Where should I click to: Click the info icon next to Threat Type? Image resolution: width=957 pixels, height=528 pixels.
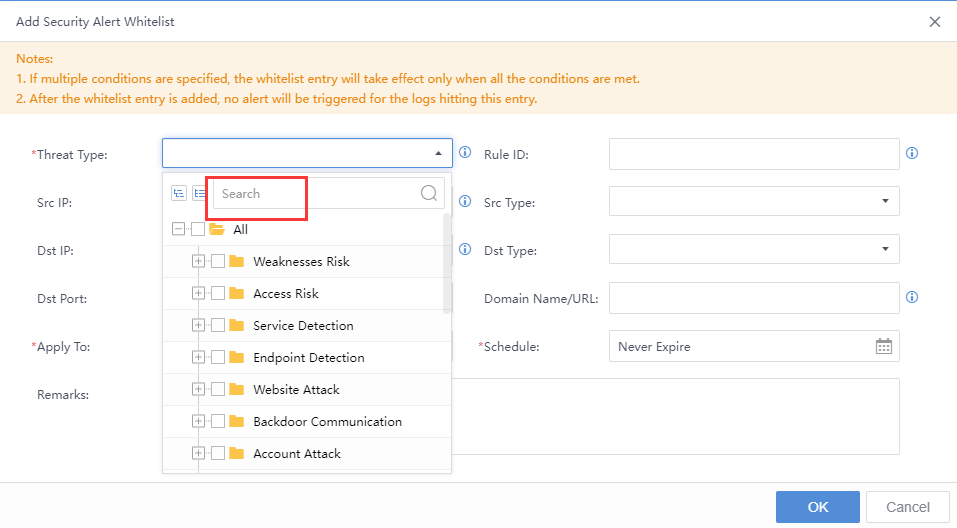pyautogui.click(x=464, y=154)
